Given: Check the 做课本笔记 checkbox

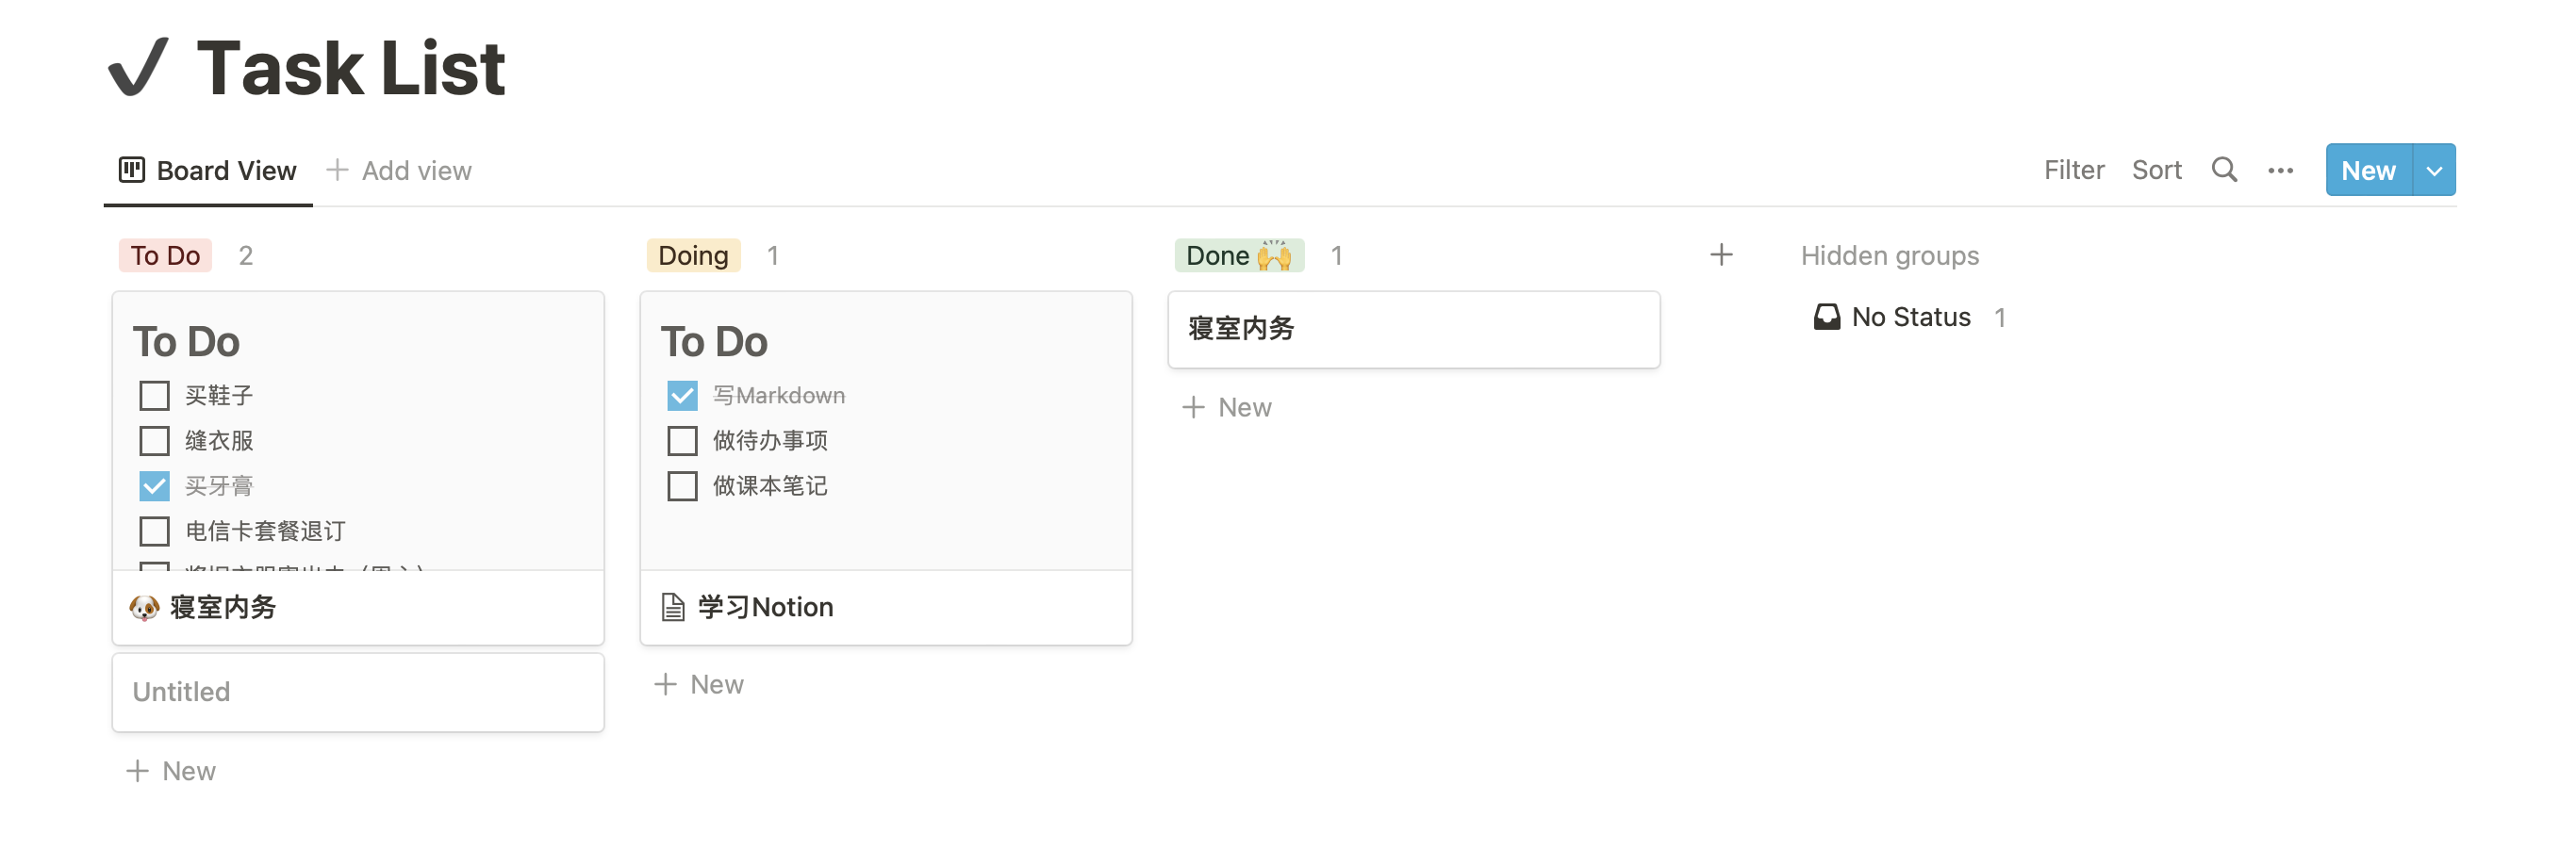Looking at the screenshot, I should 682,486.
